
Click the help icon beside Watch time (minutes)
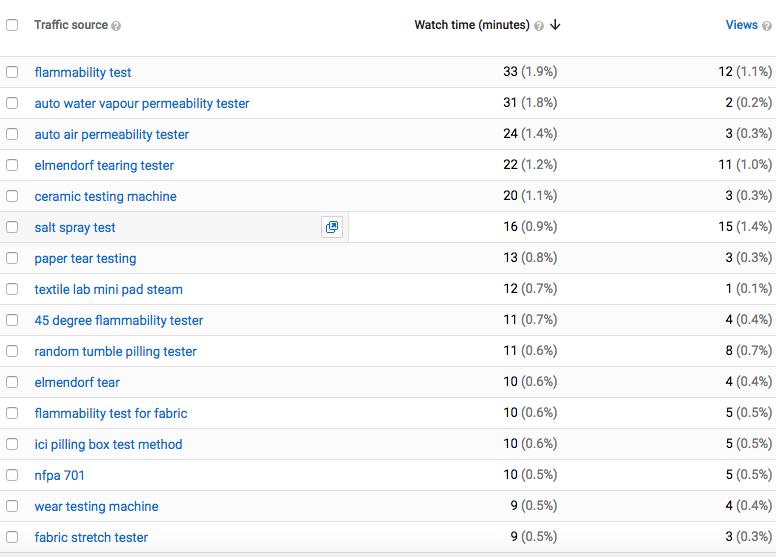coord(539,26)
